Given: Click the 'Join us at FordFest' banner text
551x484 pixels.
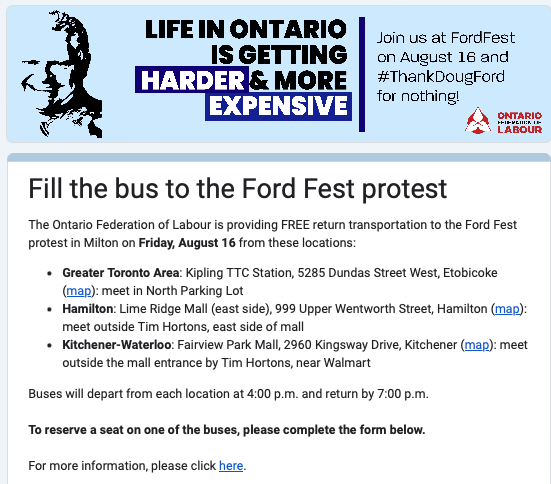Looking at the screenshot, I should click(x=446, y=38).
